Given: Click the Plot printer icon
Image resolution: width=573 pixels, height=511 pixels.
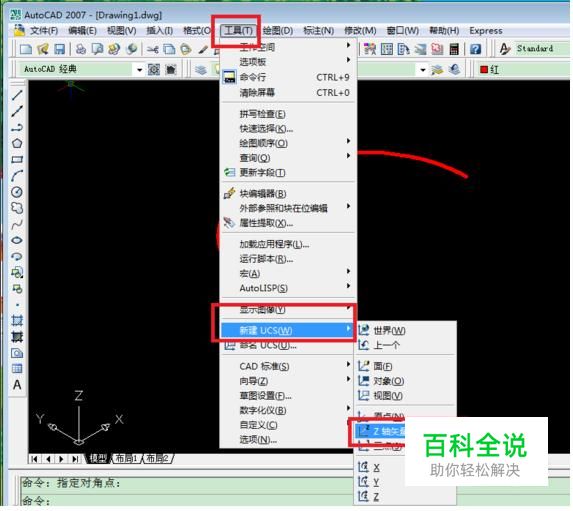Looking at the screenshot, I should [x=81, y=49].
